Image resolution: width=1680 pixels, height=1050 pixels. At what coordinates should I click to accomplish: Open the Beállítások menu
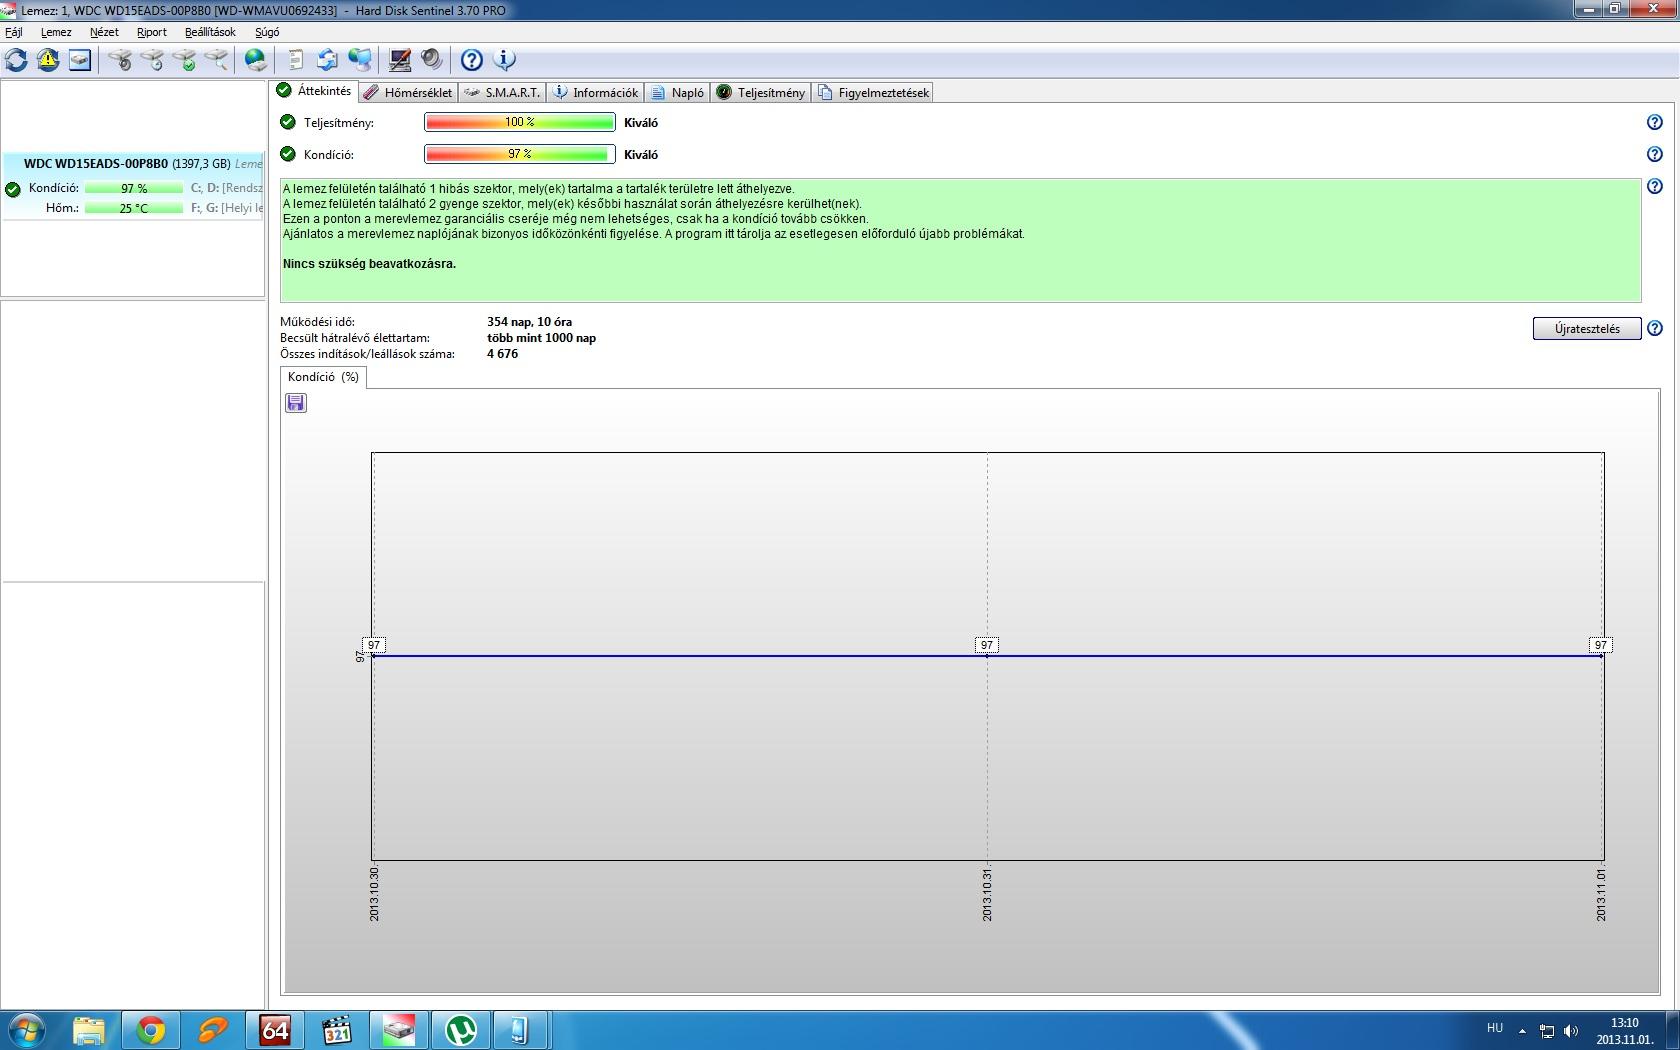click(x=210, y=32)
